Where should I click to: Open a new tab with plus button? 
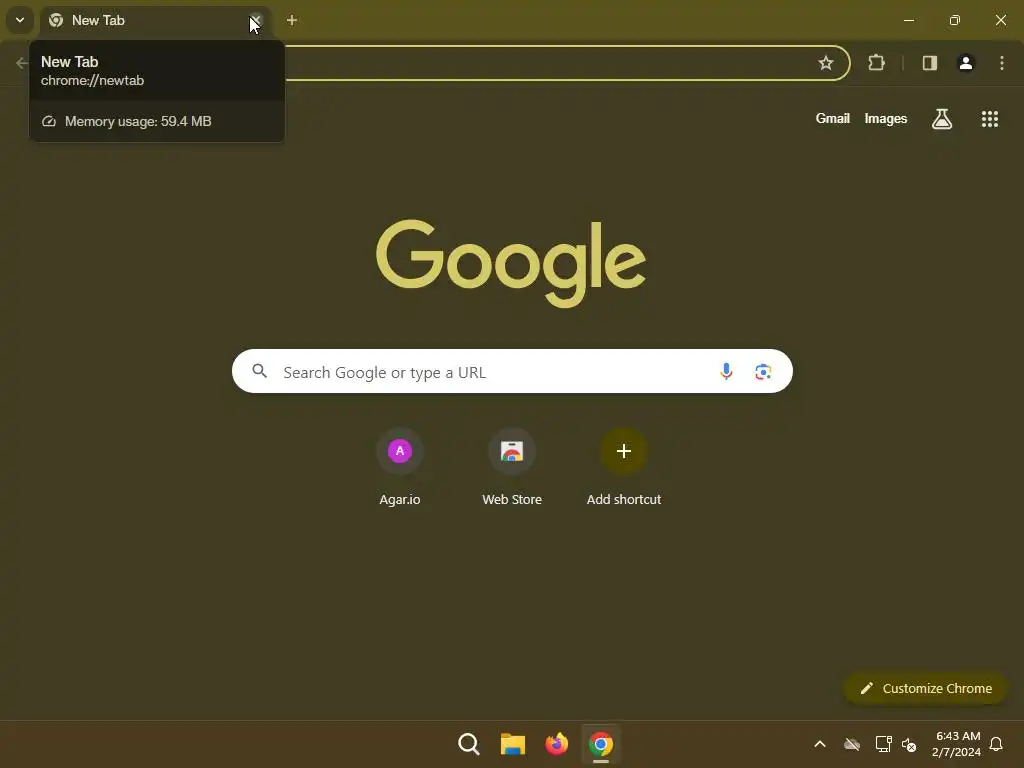[292, 20]
